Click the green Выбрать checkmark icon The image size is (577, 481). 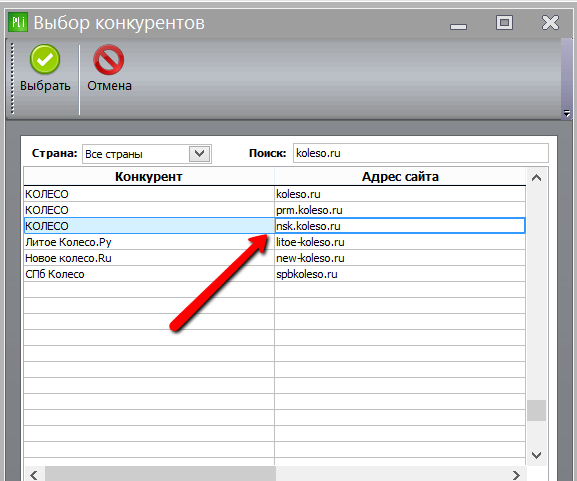[x=45, y=60]
